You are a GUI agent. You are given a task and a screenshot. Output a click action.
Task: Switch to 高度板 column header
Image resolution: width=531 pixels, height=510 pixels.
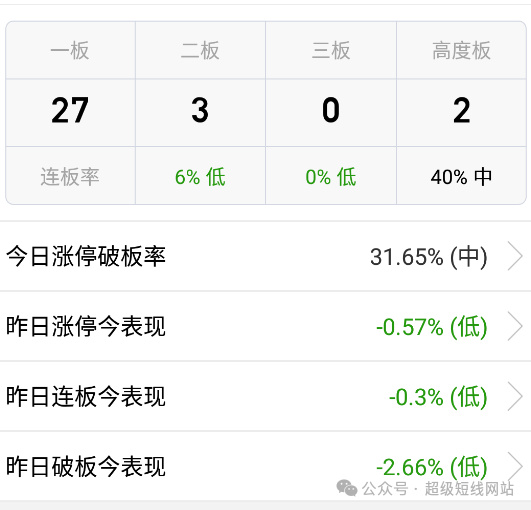click(x=461, y=50)
